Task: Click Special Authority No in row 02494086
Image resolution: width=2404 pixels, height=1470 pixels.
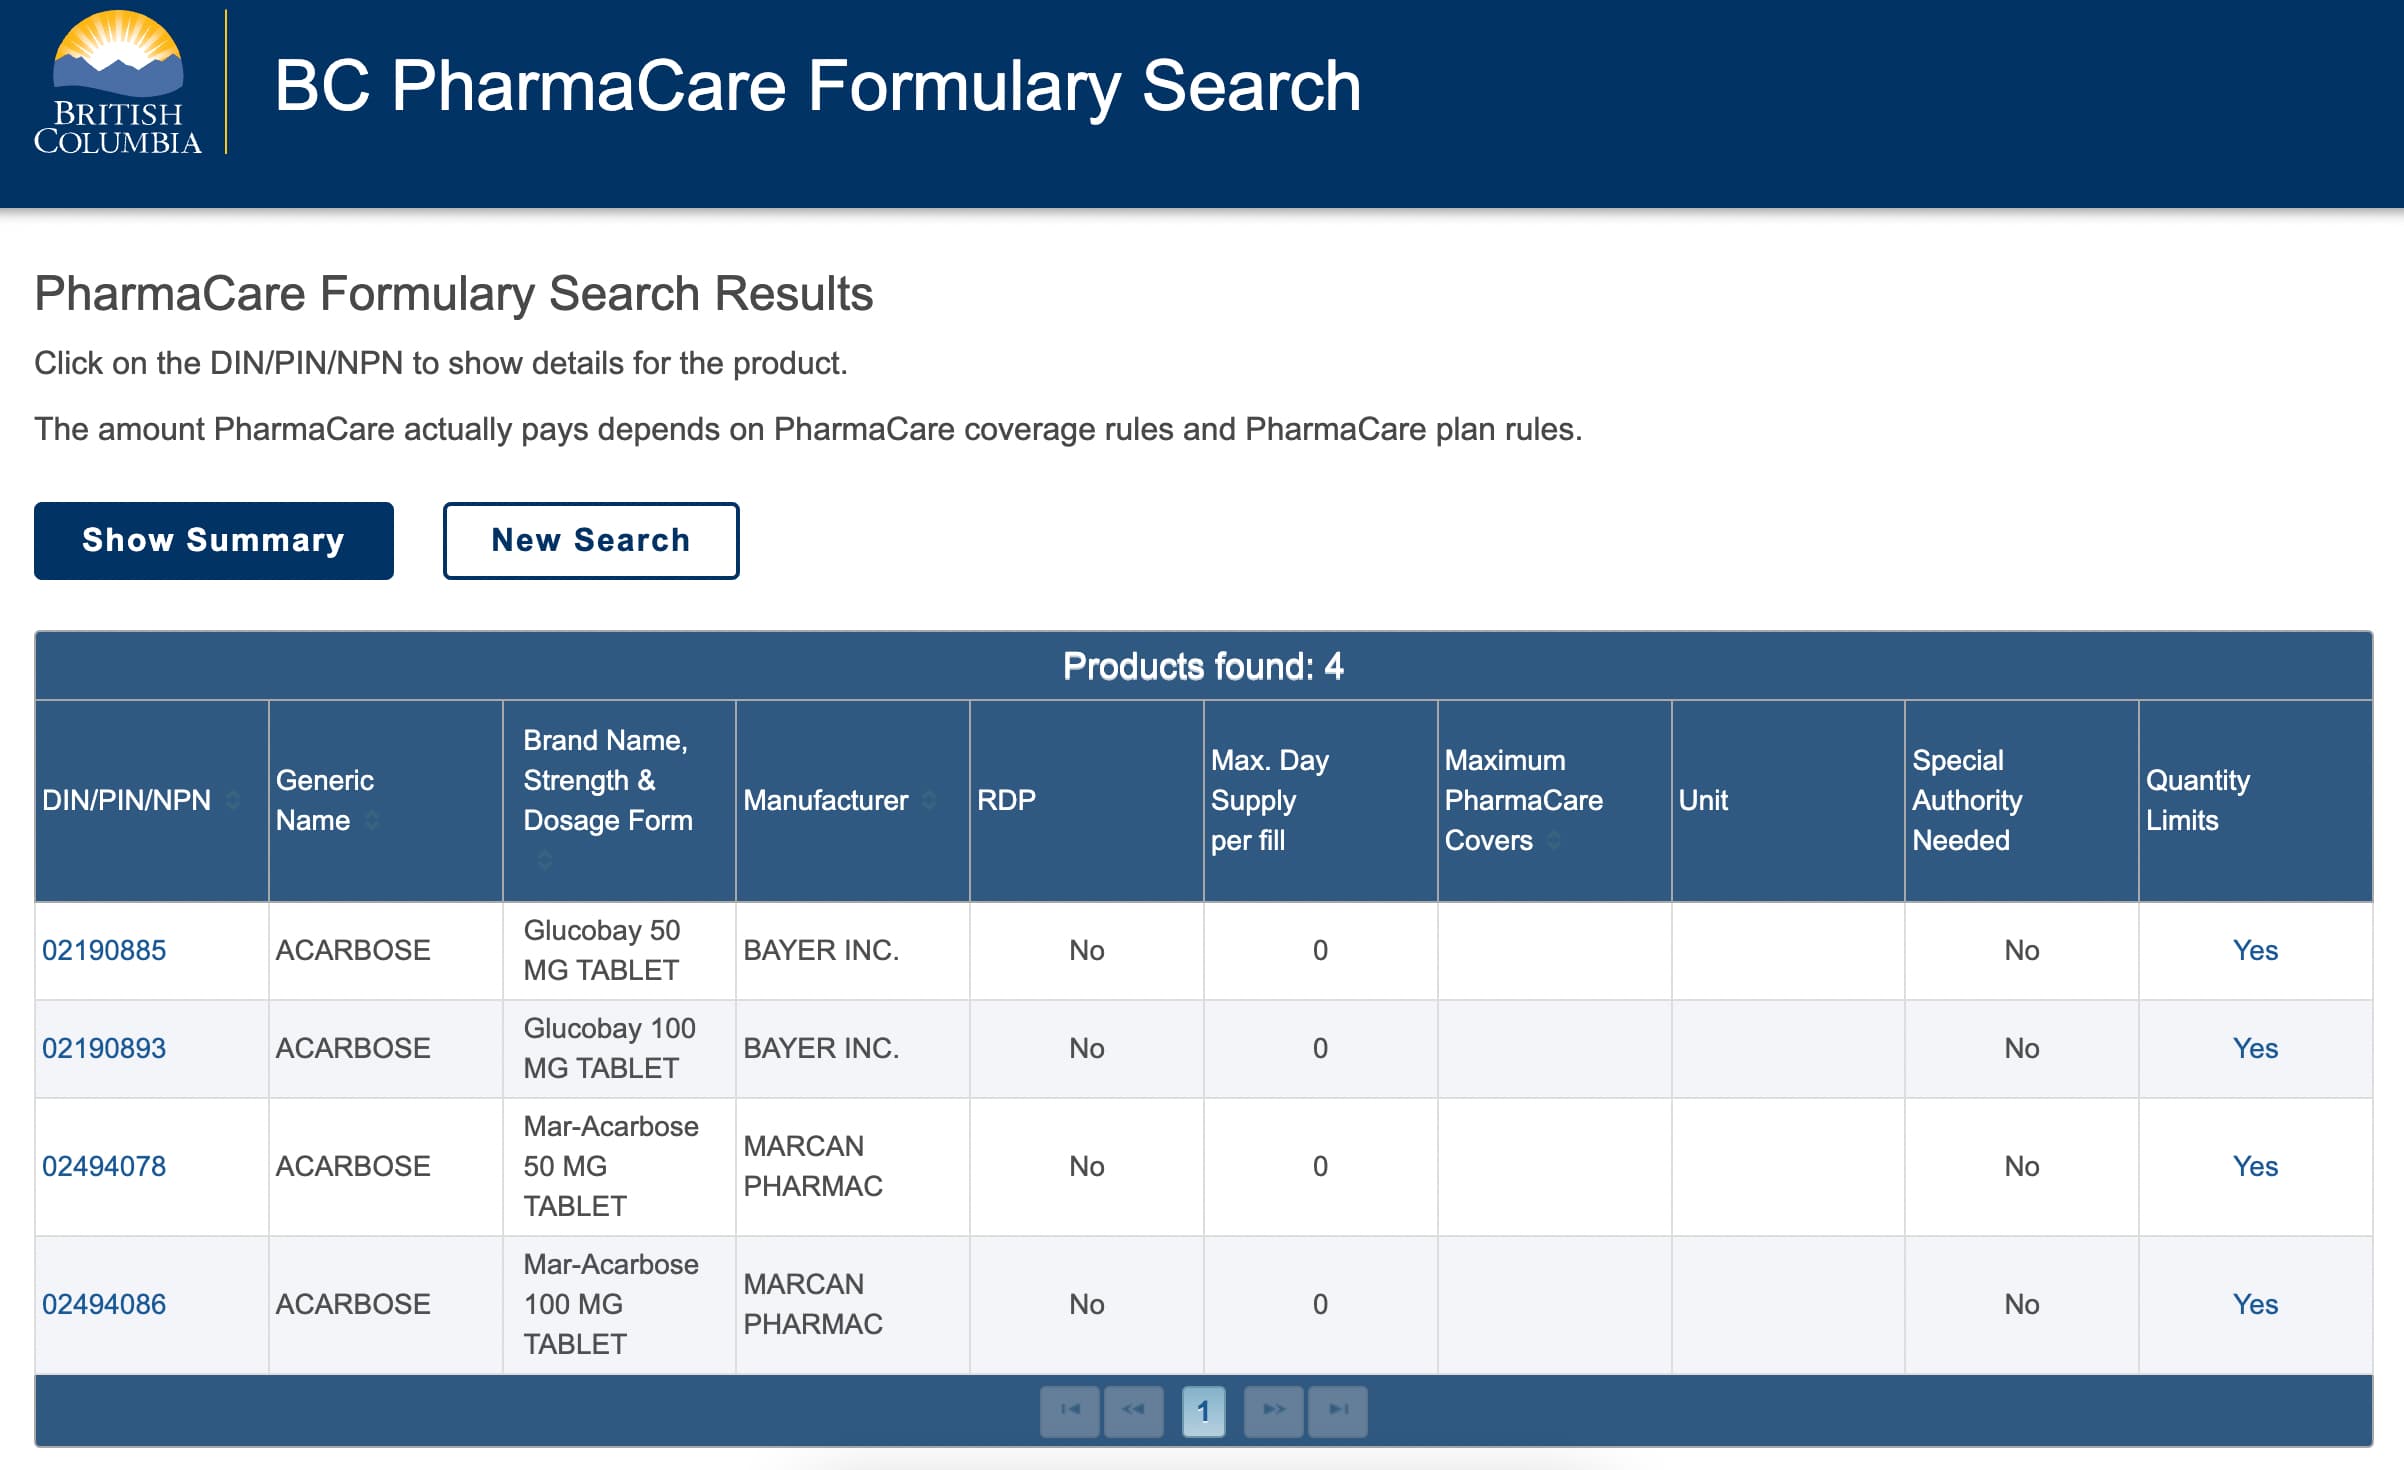Action: pyautogui.click(x=2021, y=1304)
